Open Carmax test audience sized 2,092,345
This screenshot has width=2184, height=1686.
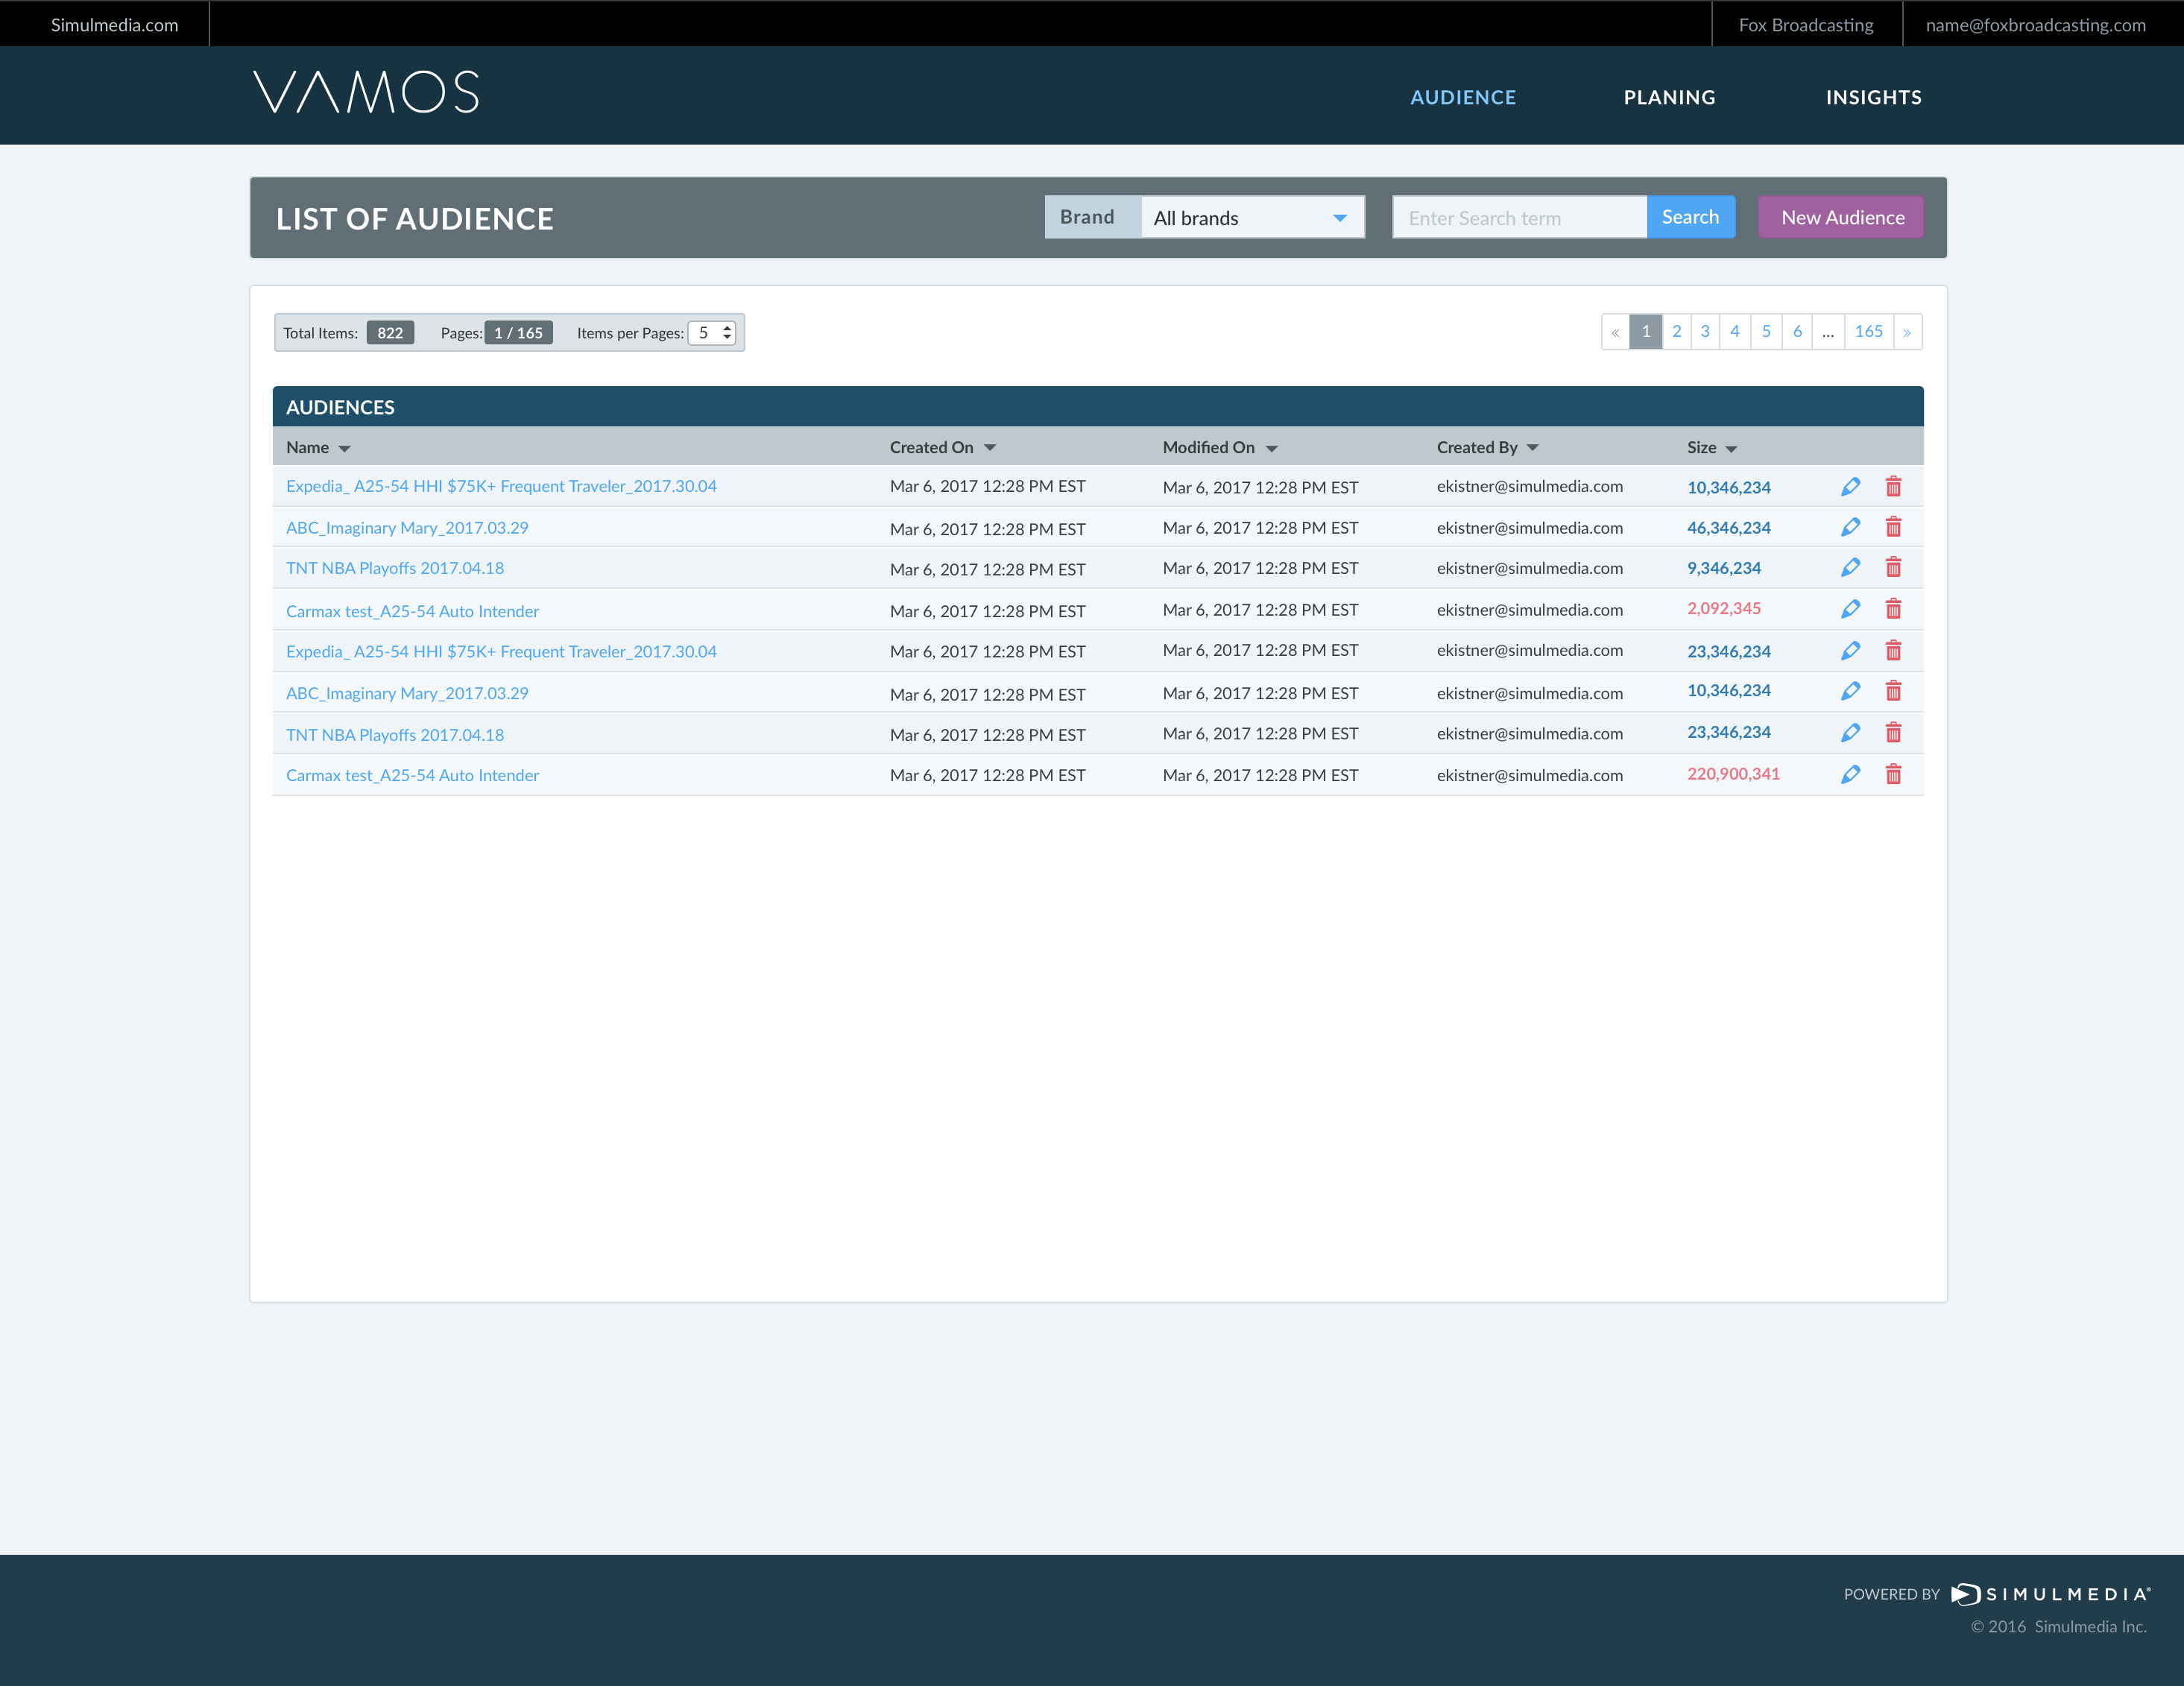(412, 611)
